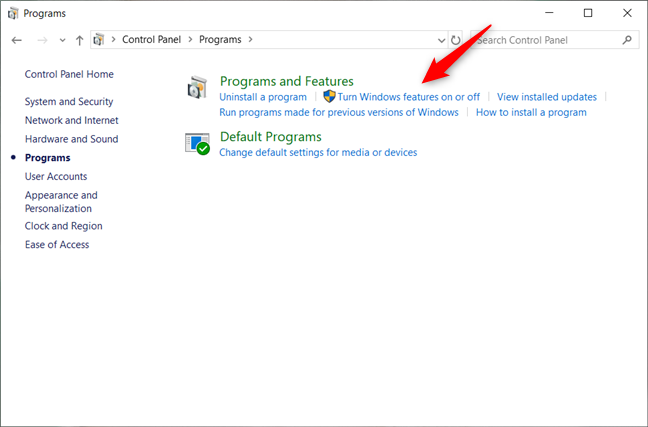The image size is (648, 427).
Task: Click Turn Windows features on or off
Action: [408, 97]
